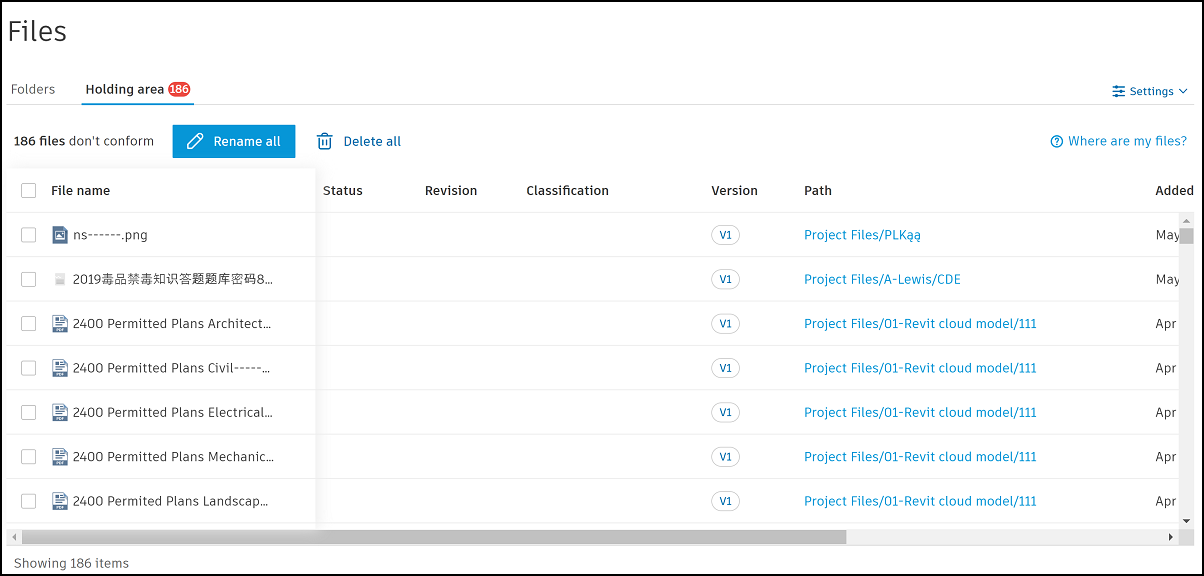The width and height of the screenshot is (1204, 576).
Task: Click the PNG image file icon
Action: [x=60, y=235]
